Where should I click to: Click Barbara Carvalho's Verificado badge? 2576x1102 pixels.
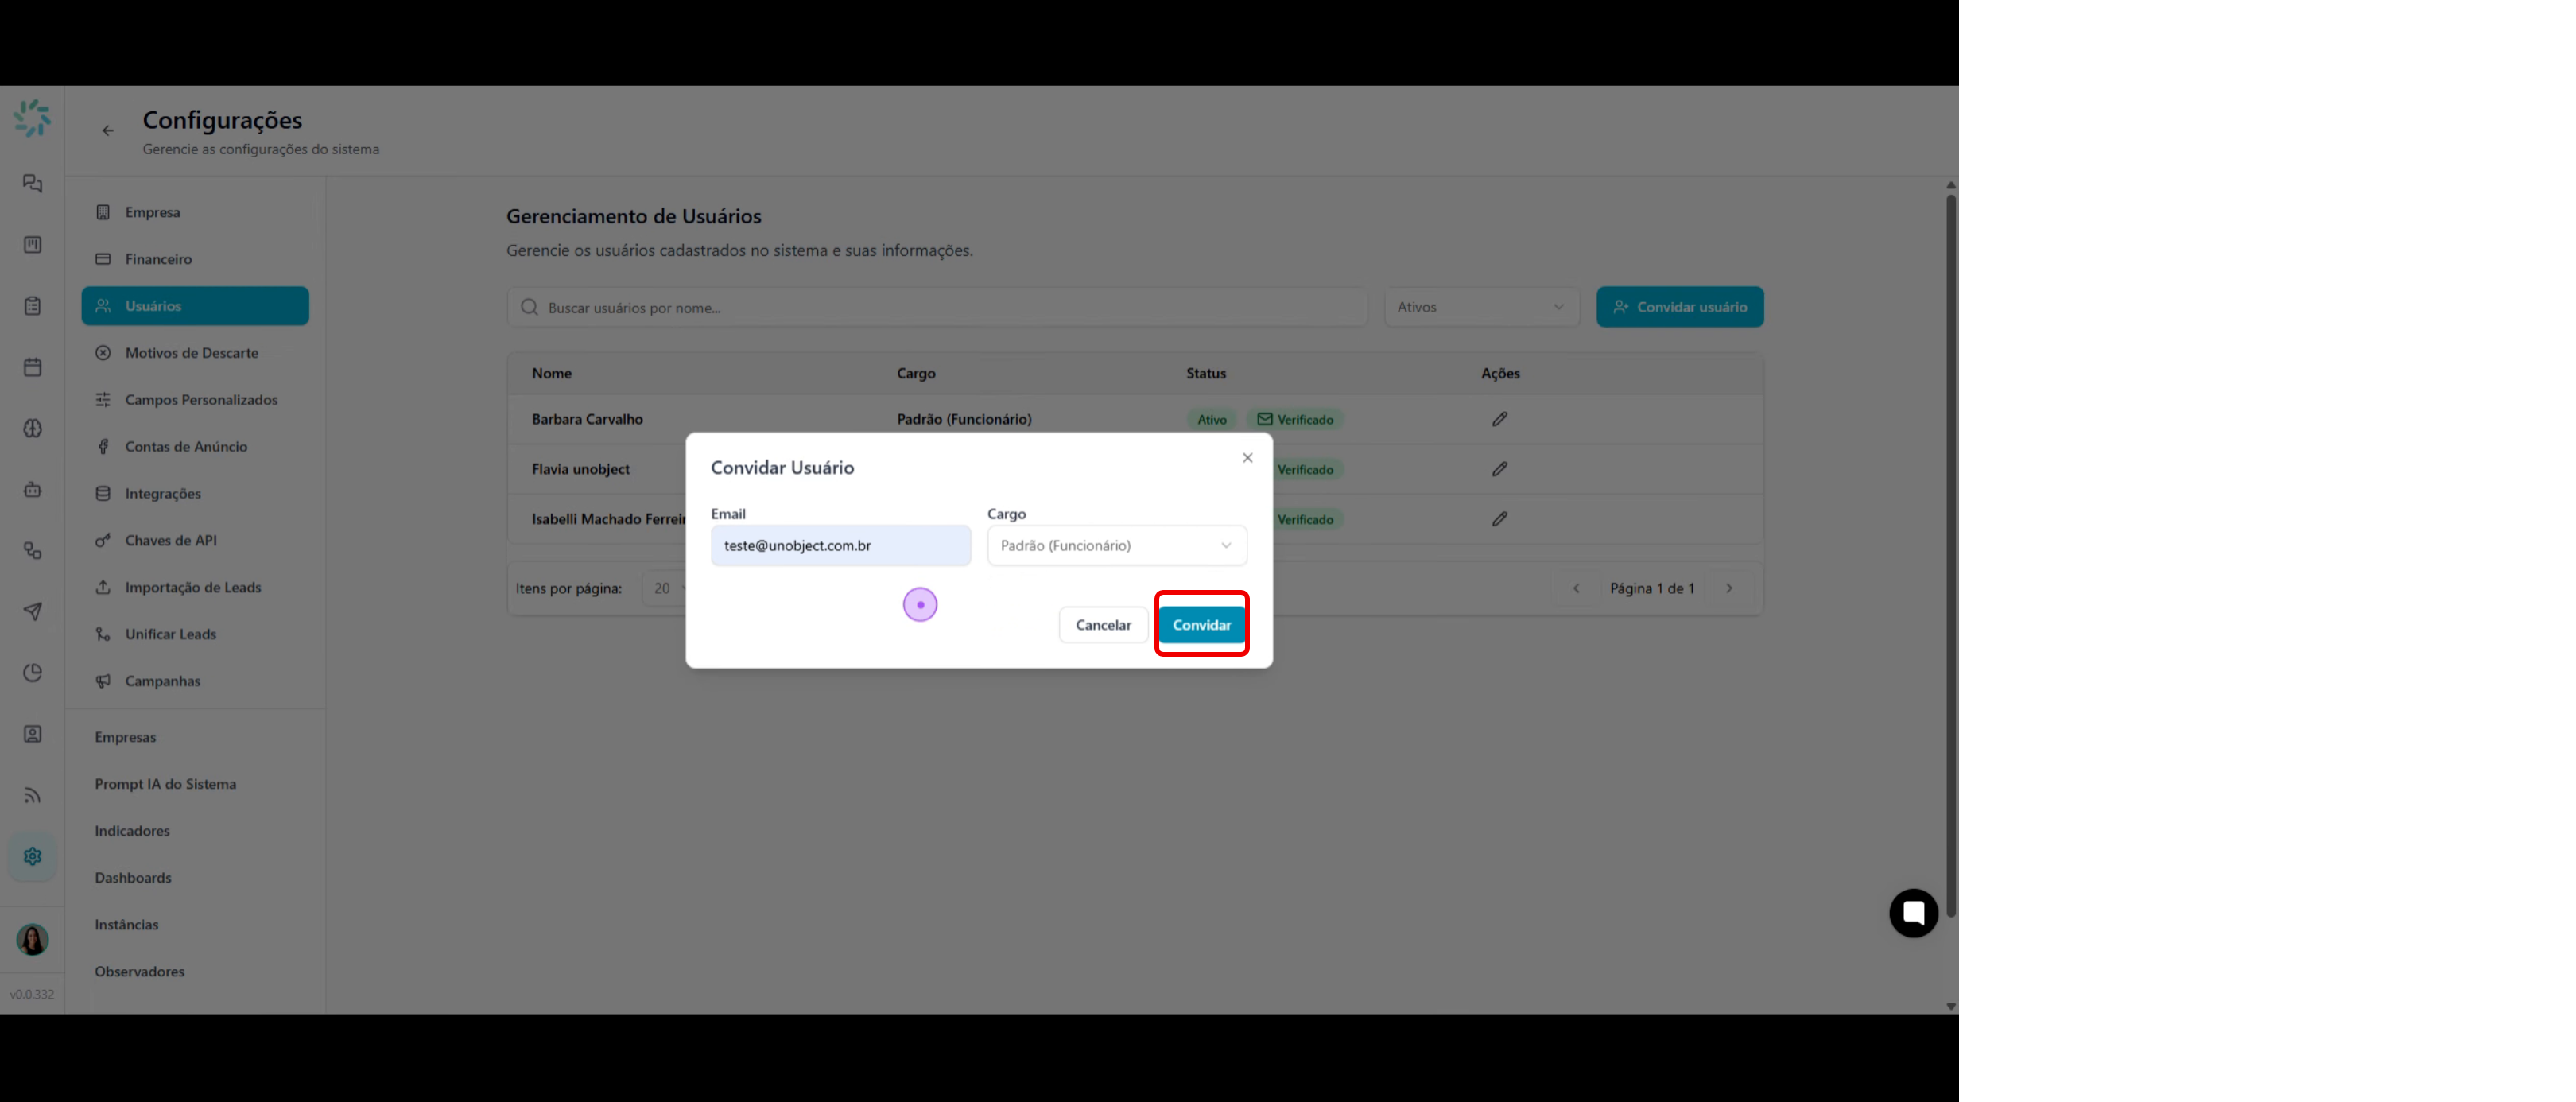coord(1295,419)
